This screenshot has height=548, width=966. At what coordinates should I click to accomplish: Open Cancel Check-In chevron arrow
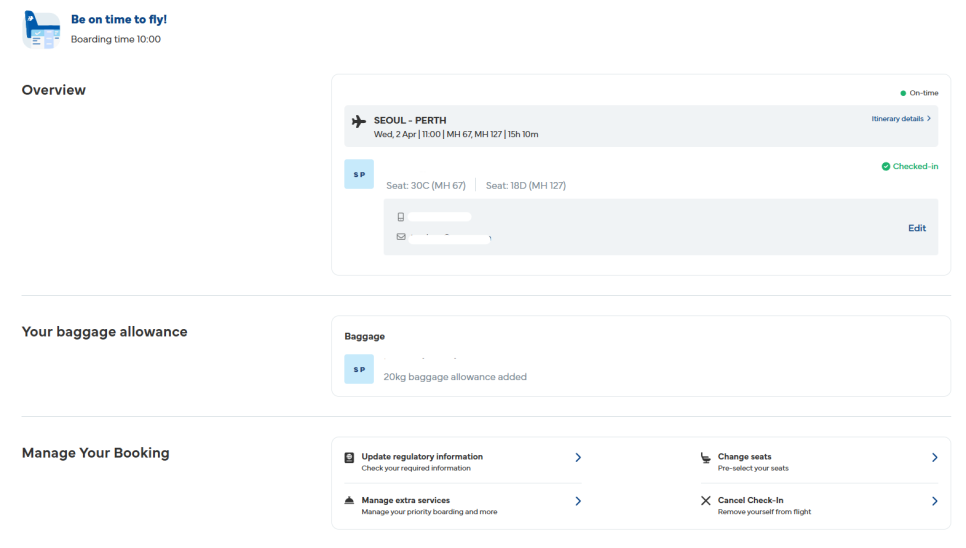tap(934, 501)
